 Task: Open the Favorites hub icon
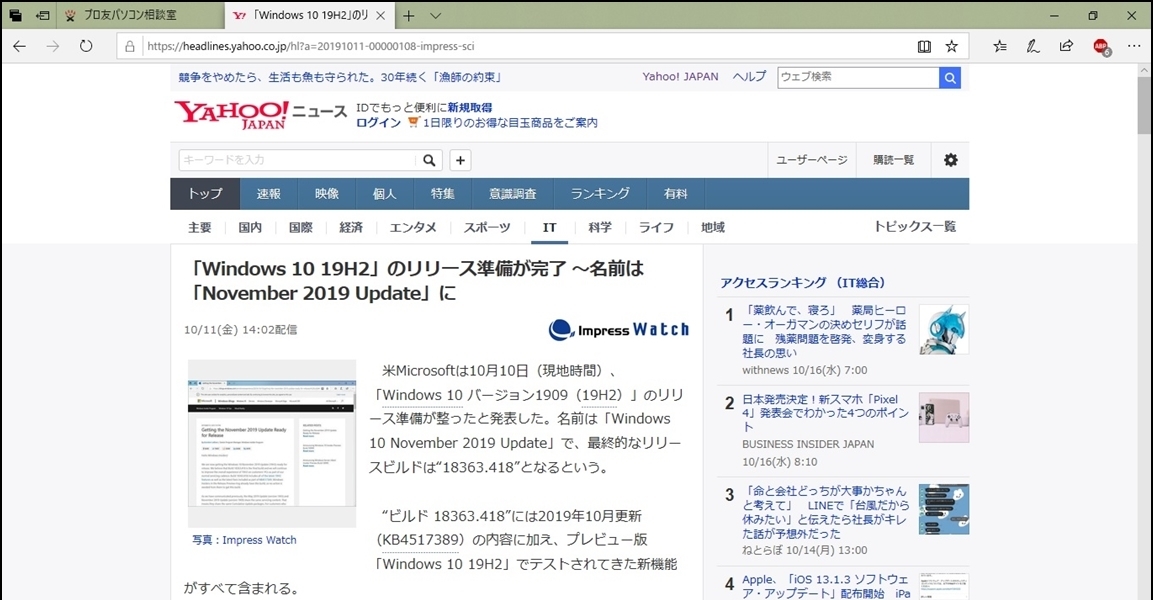click(1000, 46)
